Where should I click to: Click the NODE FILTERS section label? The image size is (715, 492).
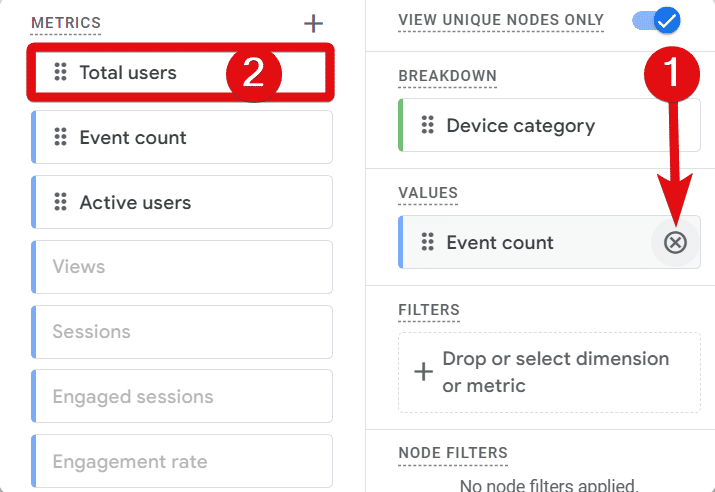point(453,453)
